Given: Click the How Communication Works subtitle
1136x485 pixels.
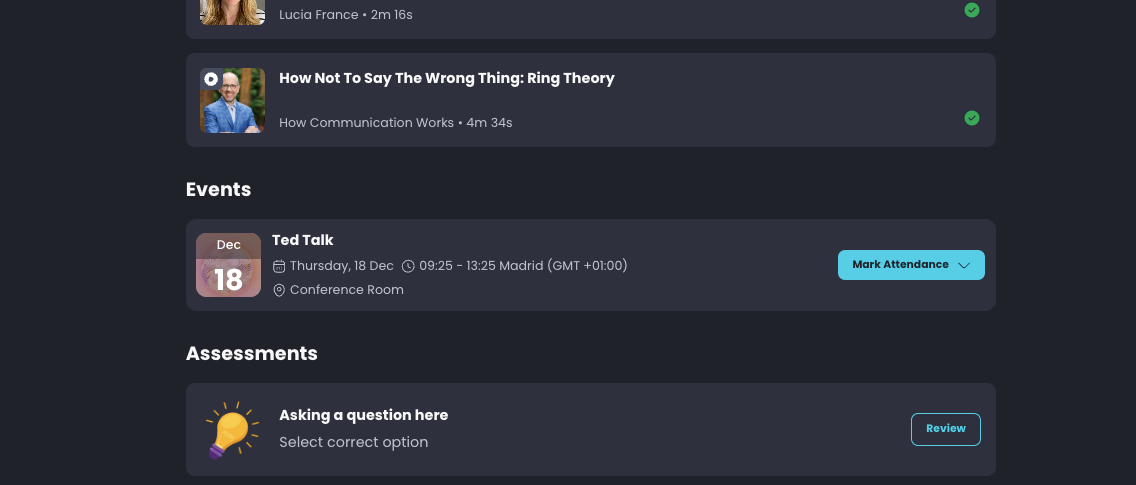Looking at the screenshot, I should (366, 123).
